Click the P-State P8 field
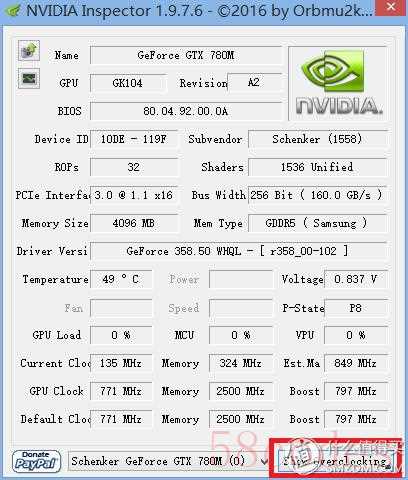The image size is (408, 480). click(356, 308)
